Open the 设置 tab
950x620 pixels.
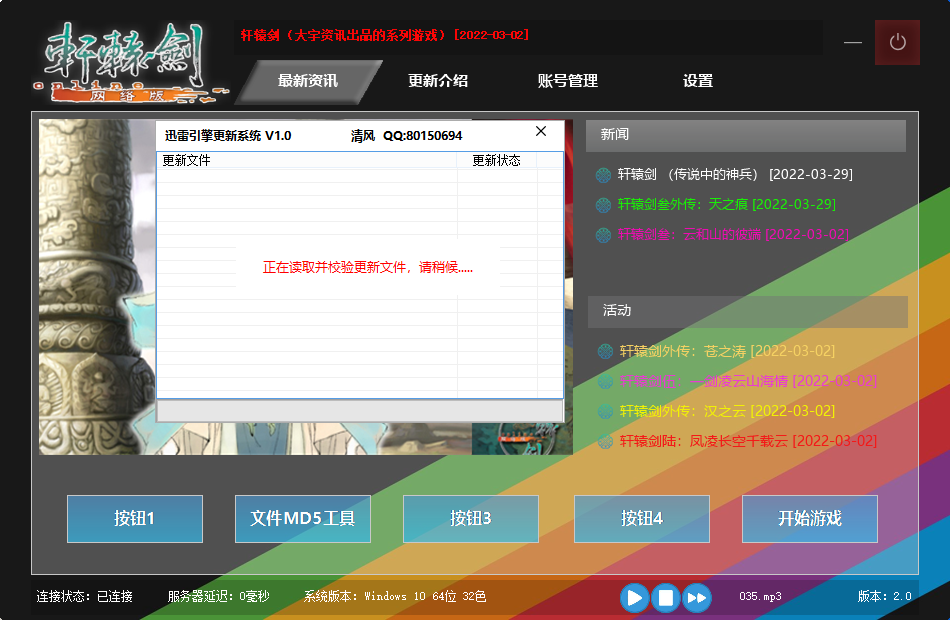click(x=698, y=81)
